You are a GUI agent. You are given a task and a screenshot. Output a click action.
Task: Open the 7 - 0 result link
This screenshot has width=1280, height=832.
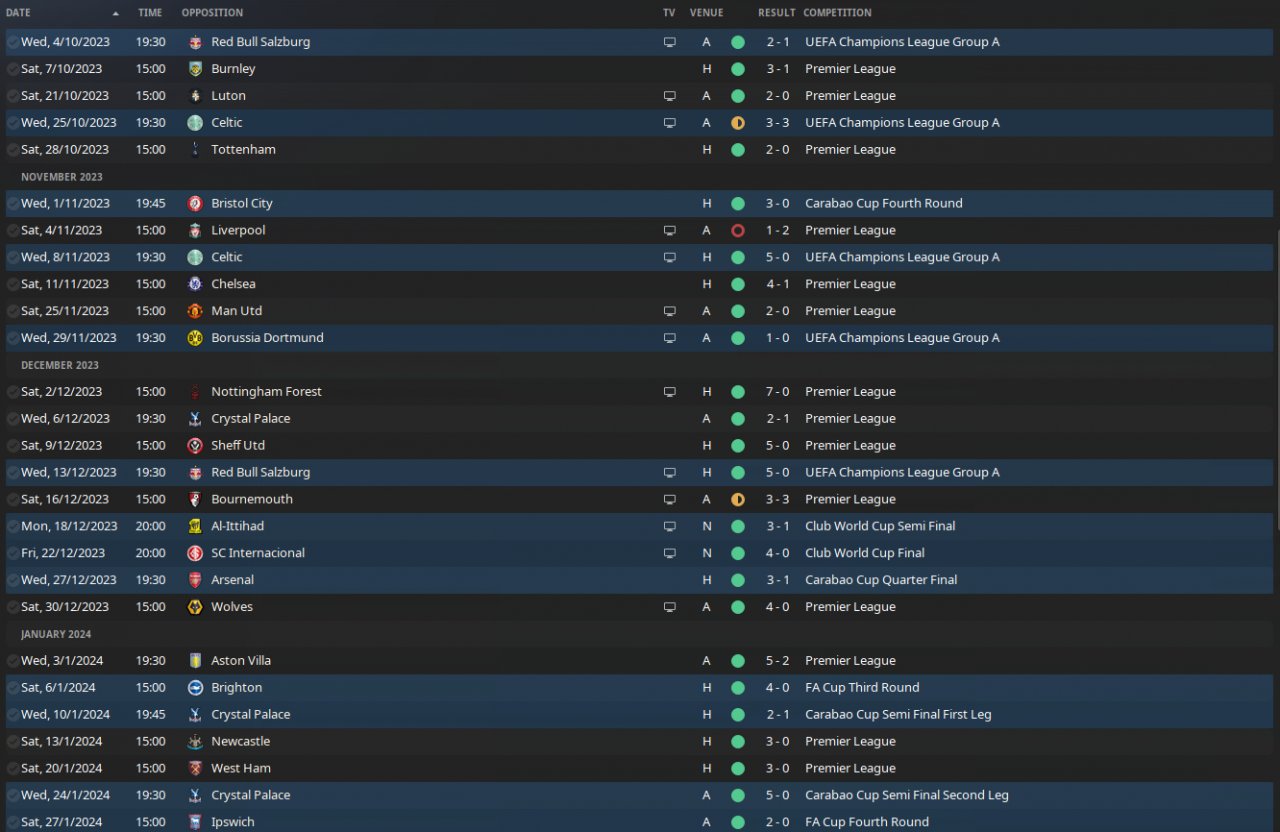778,392
